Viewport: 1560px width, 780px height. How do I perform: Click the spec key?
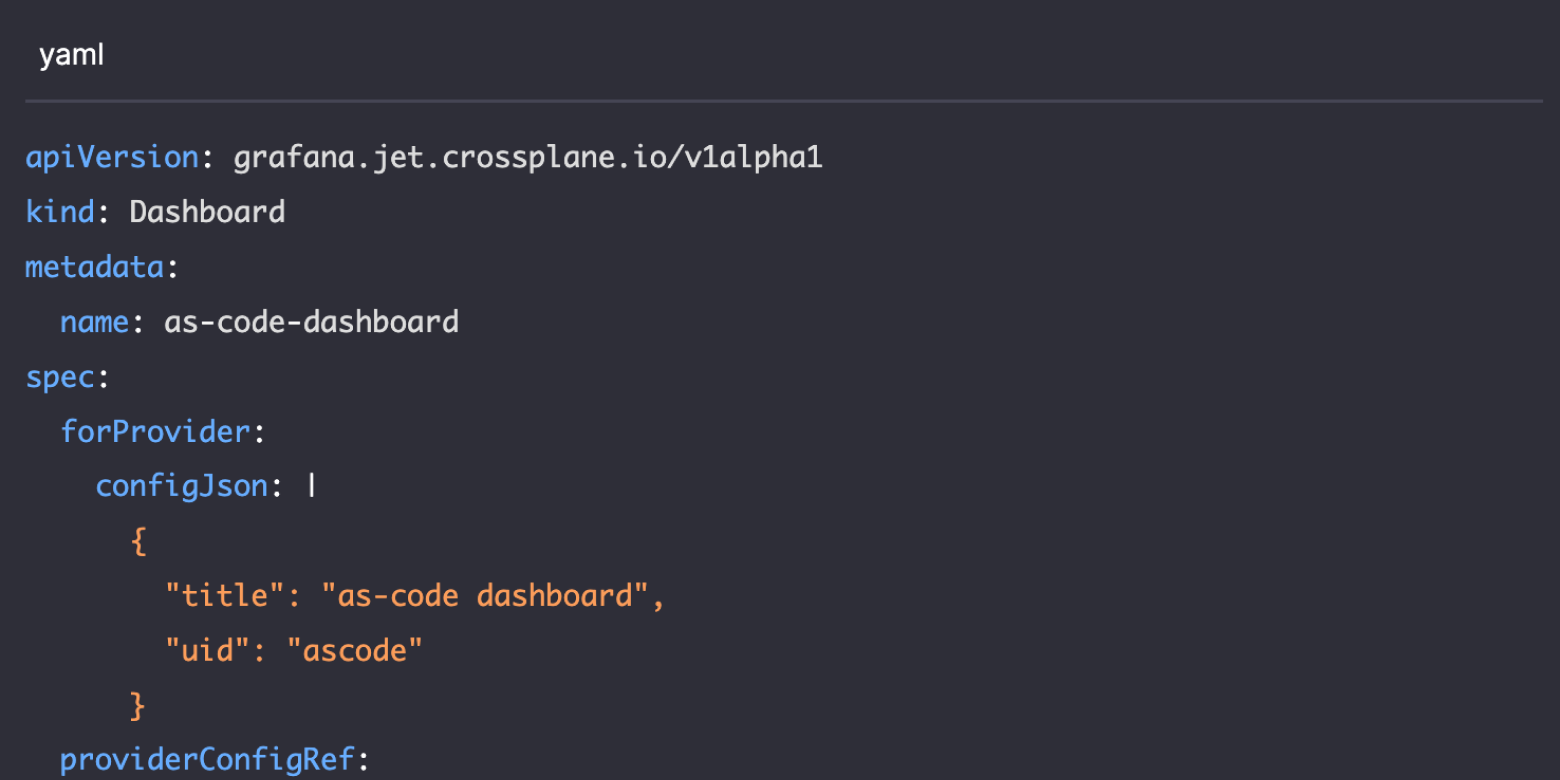(x=59, y=377)
